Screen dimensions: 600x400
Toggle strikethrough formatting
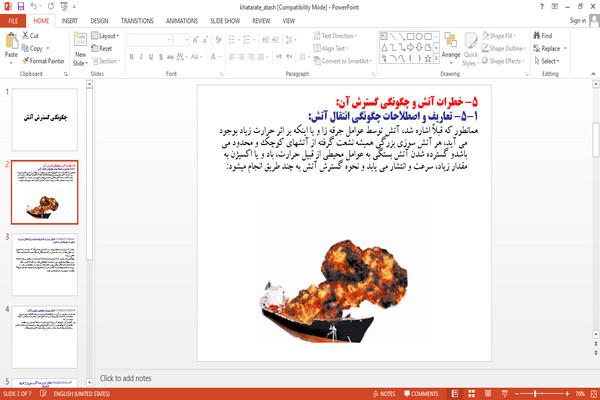[170, 57]
